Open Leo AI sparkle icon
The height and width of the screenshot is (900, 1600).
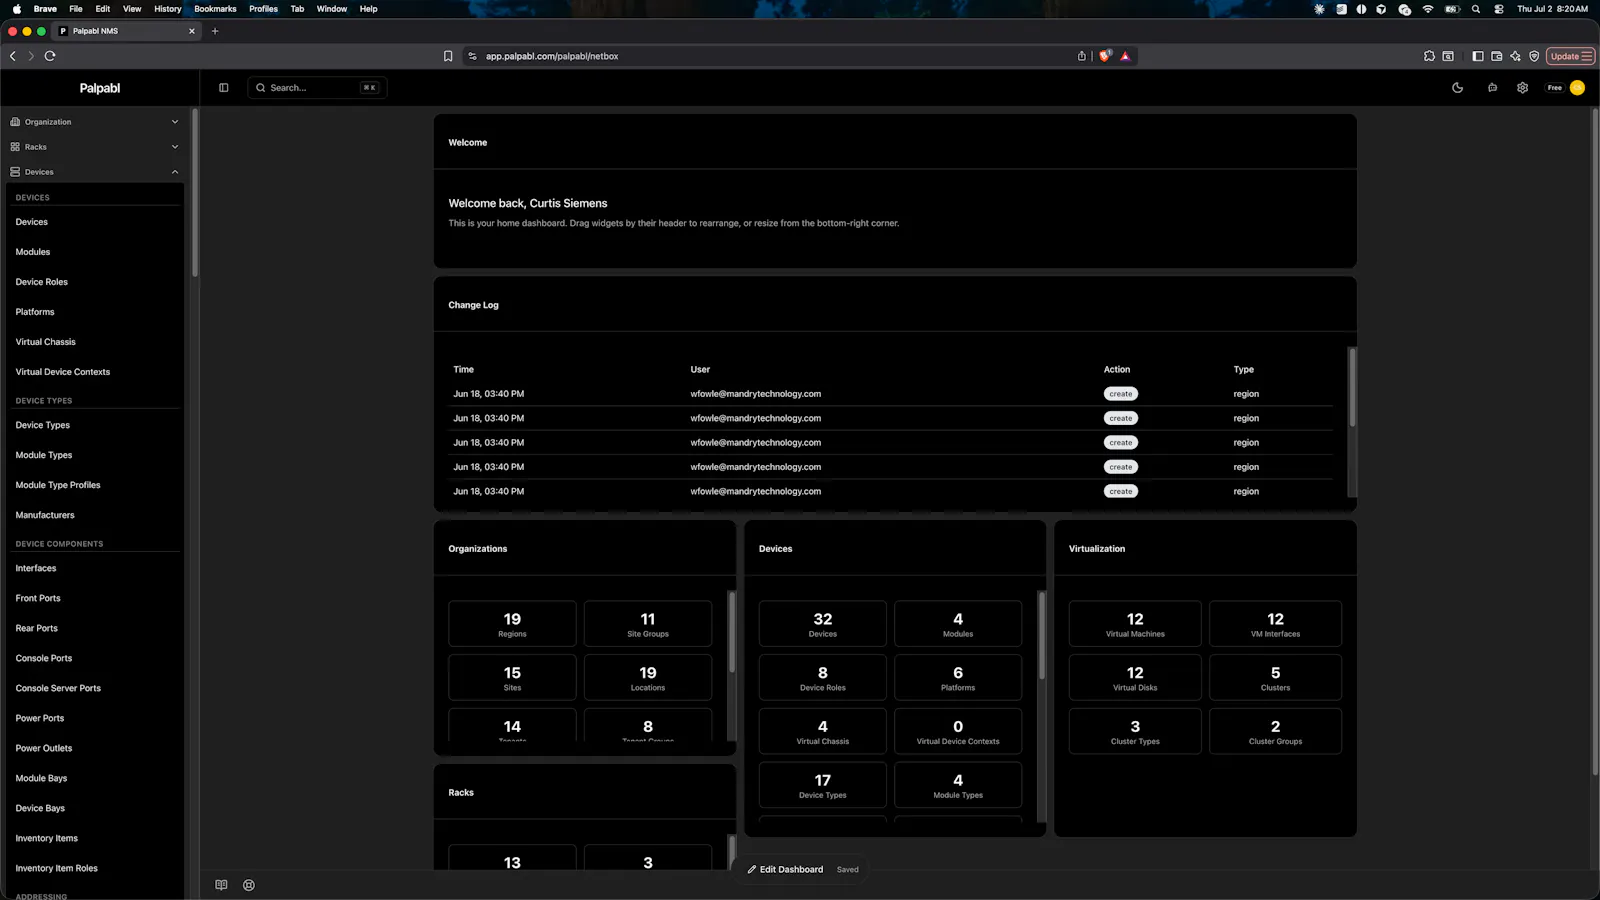1515,56
